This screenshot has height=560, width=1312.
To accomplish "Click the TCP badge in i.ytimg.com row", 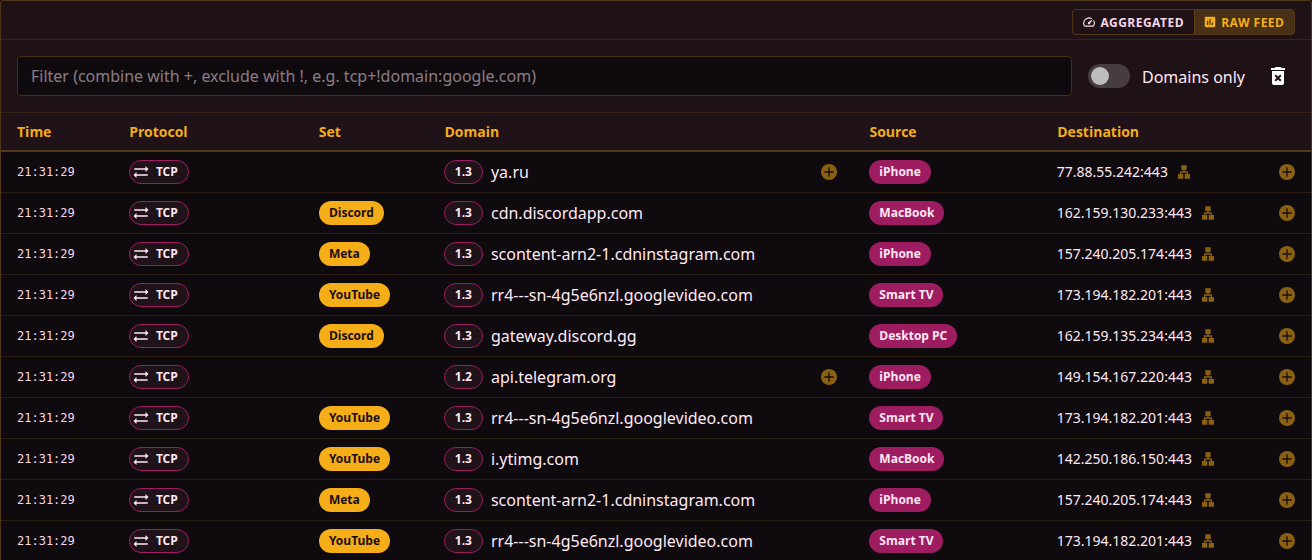I will (x=159, y=459).
